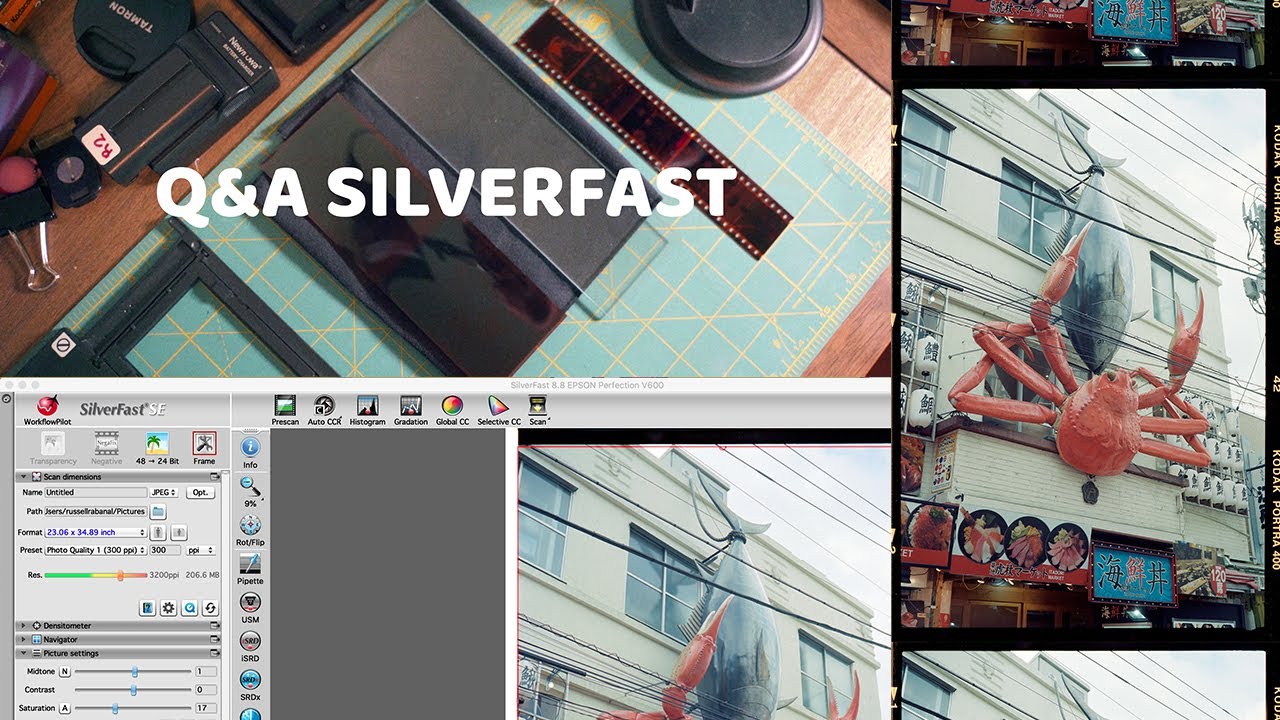
Task: Collapse Scan dimensions section
Action: click(x=24, y=477)
